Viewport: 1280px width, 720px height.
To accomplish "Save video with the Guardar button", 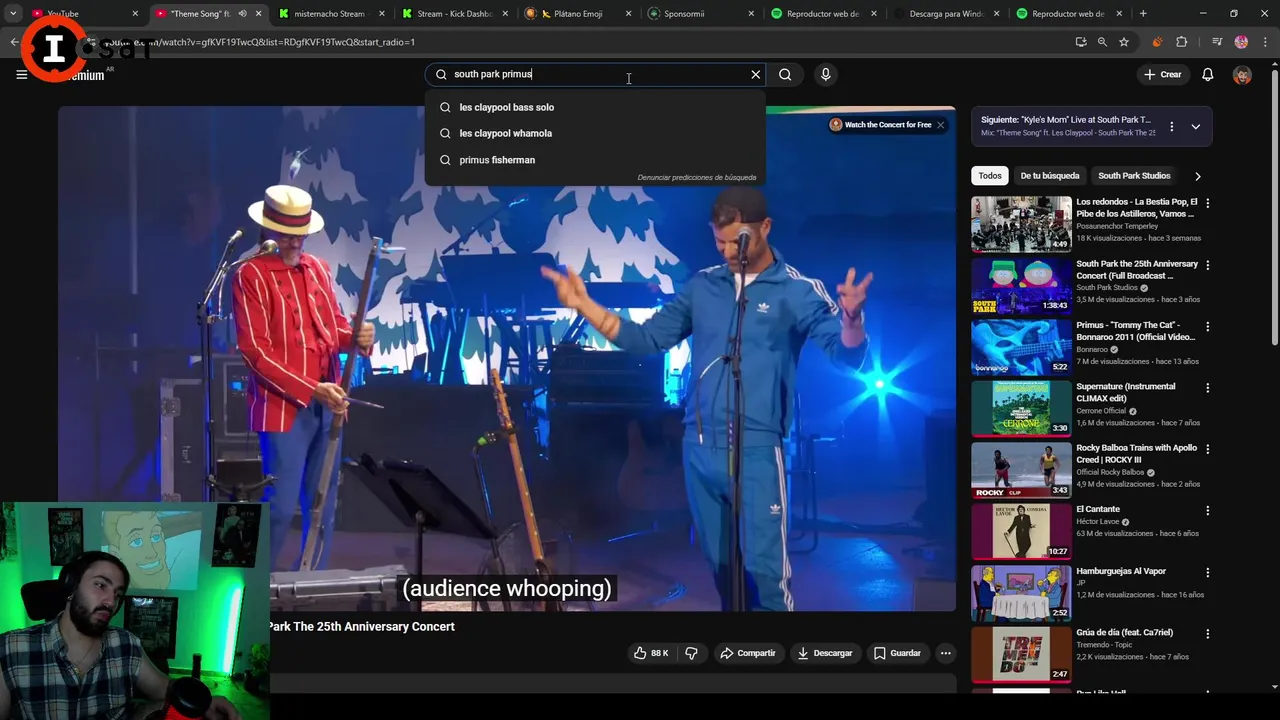I will click(x=896, y=653).
